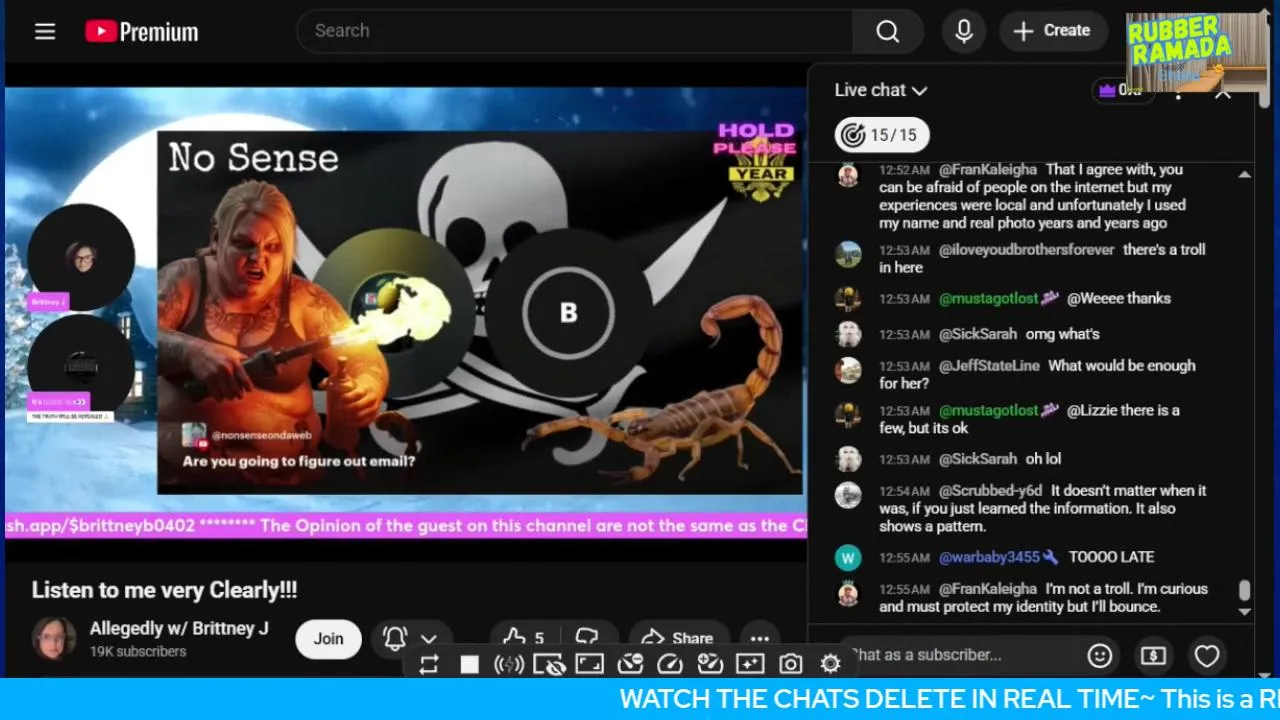This screenshot has width=1280, height=720.
Task: Click the video title Listen to me very Clearly!!!
Action: tap(164, 590)
